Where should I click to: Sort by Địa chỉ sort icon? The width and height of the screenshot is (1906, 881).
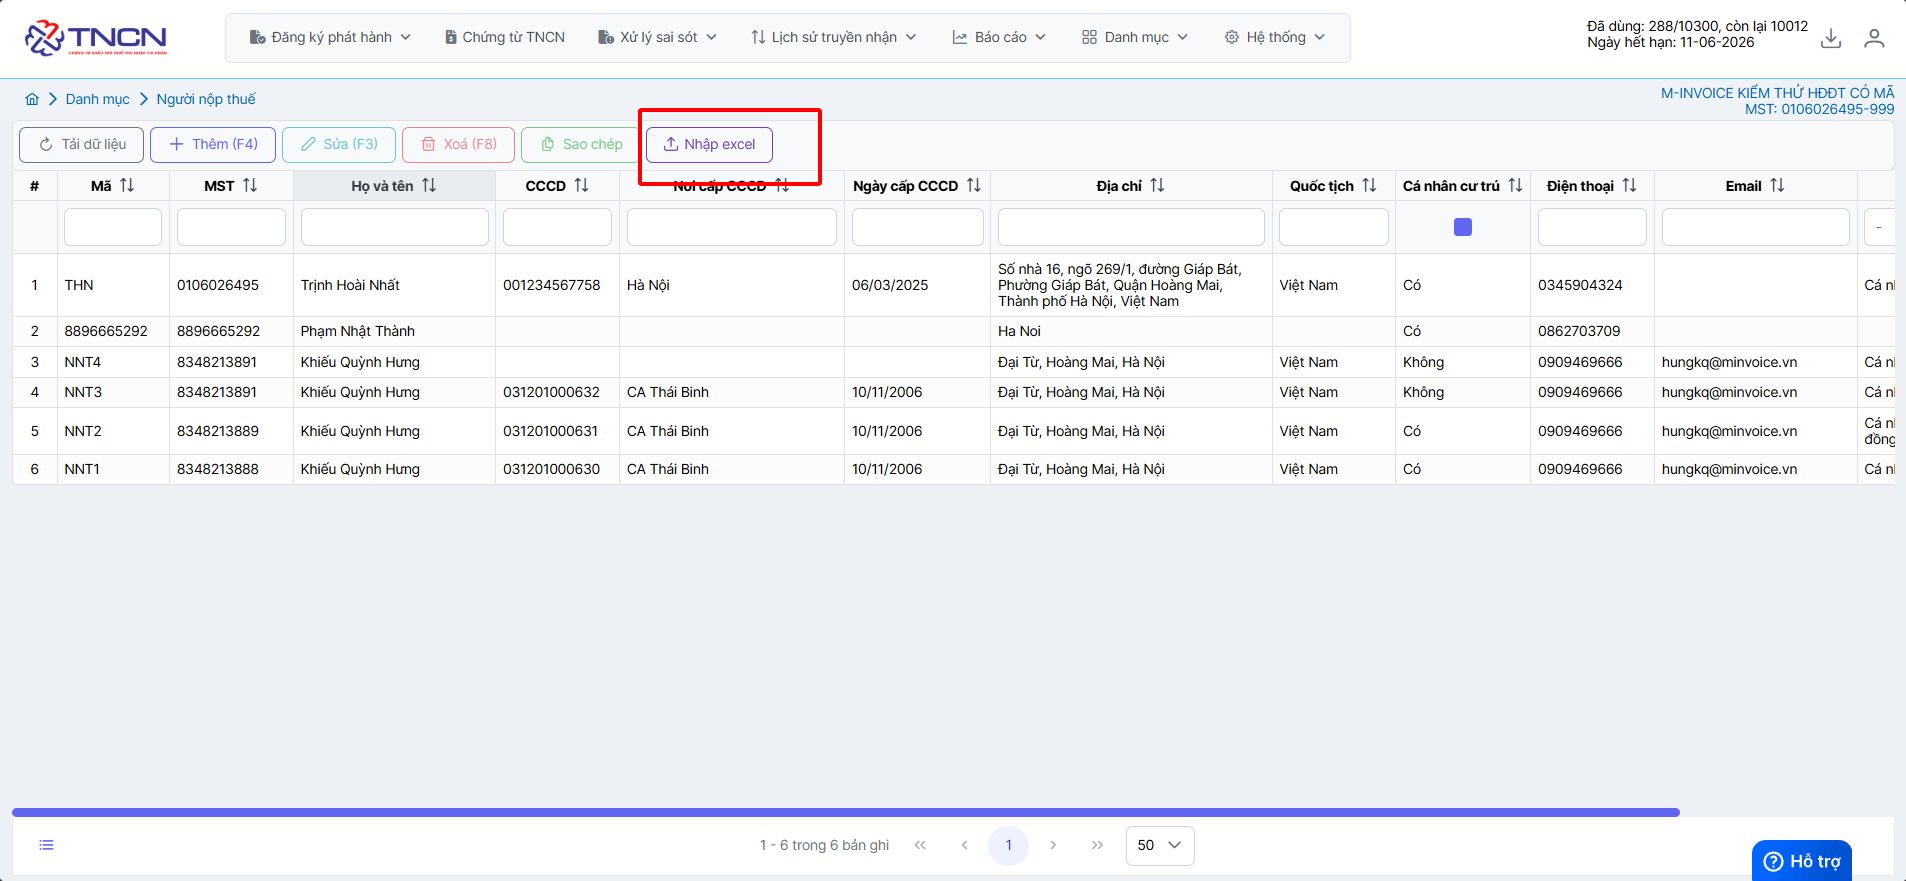(x=1157, y=185)
